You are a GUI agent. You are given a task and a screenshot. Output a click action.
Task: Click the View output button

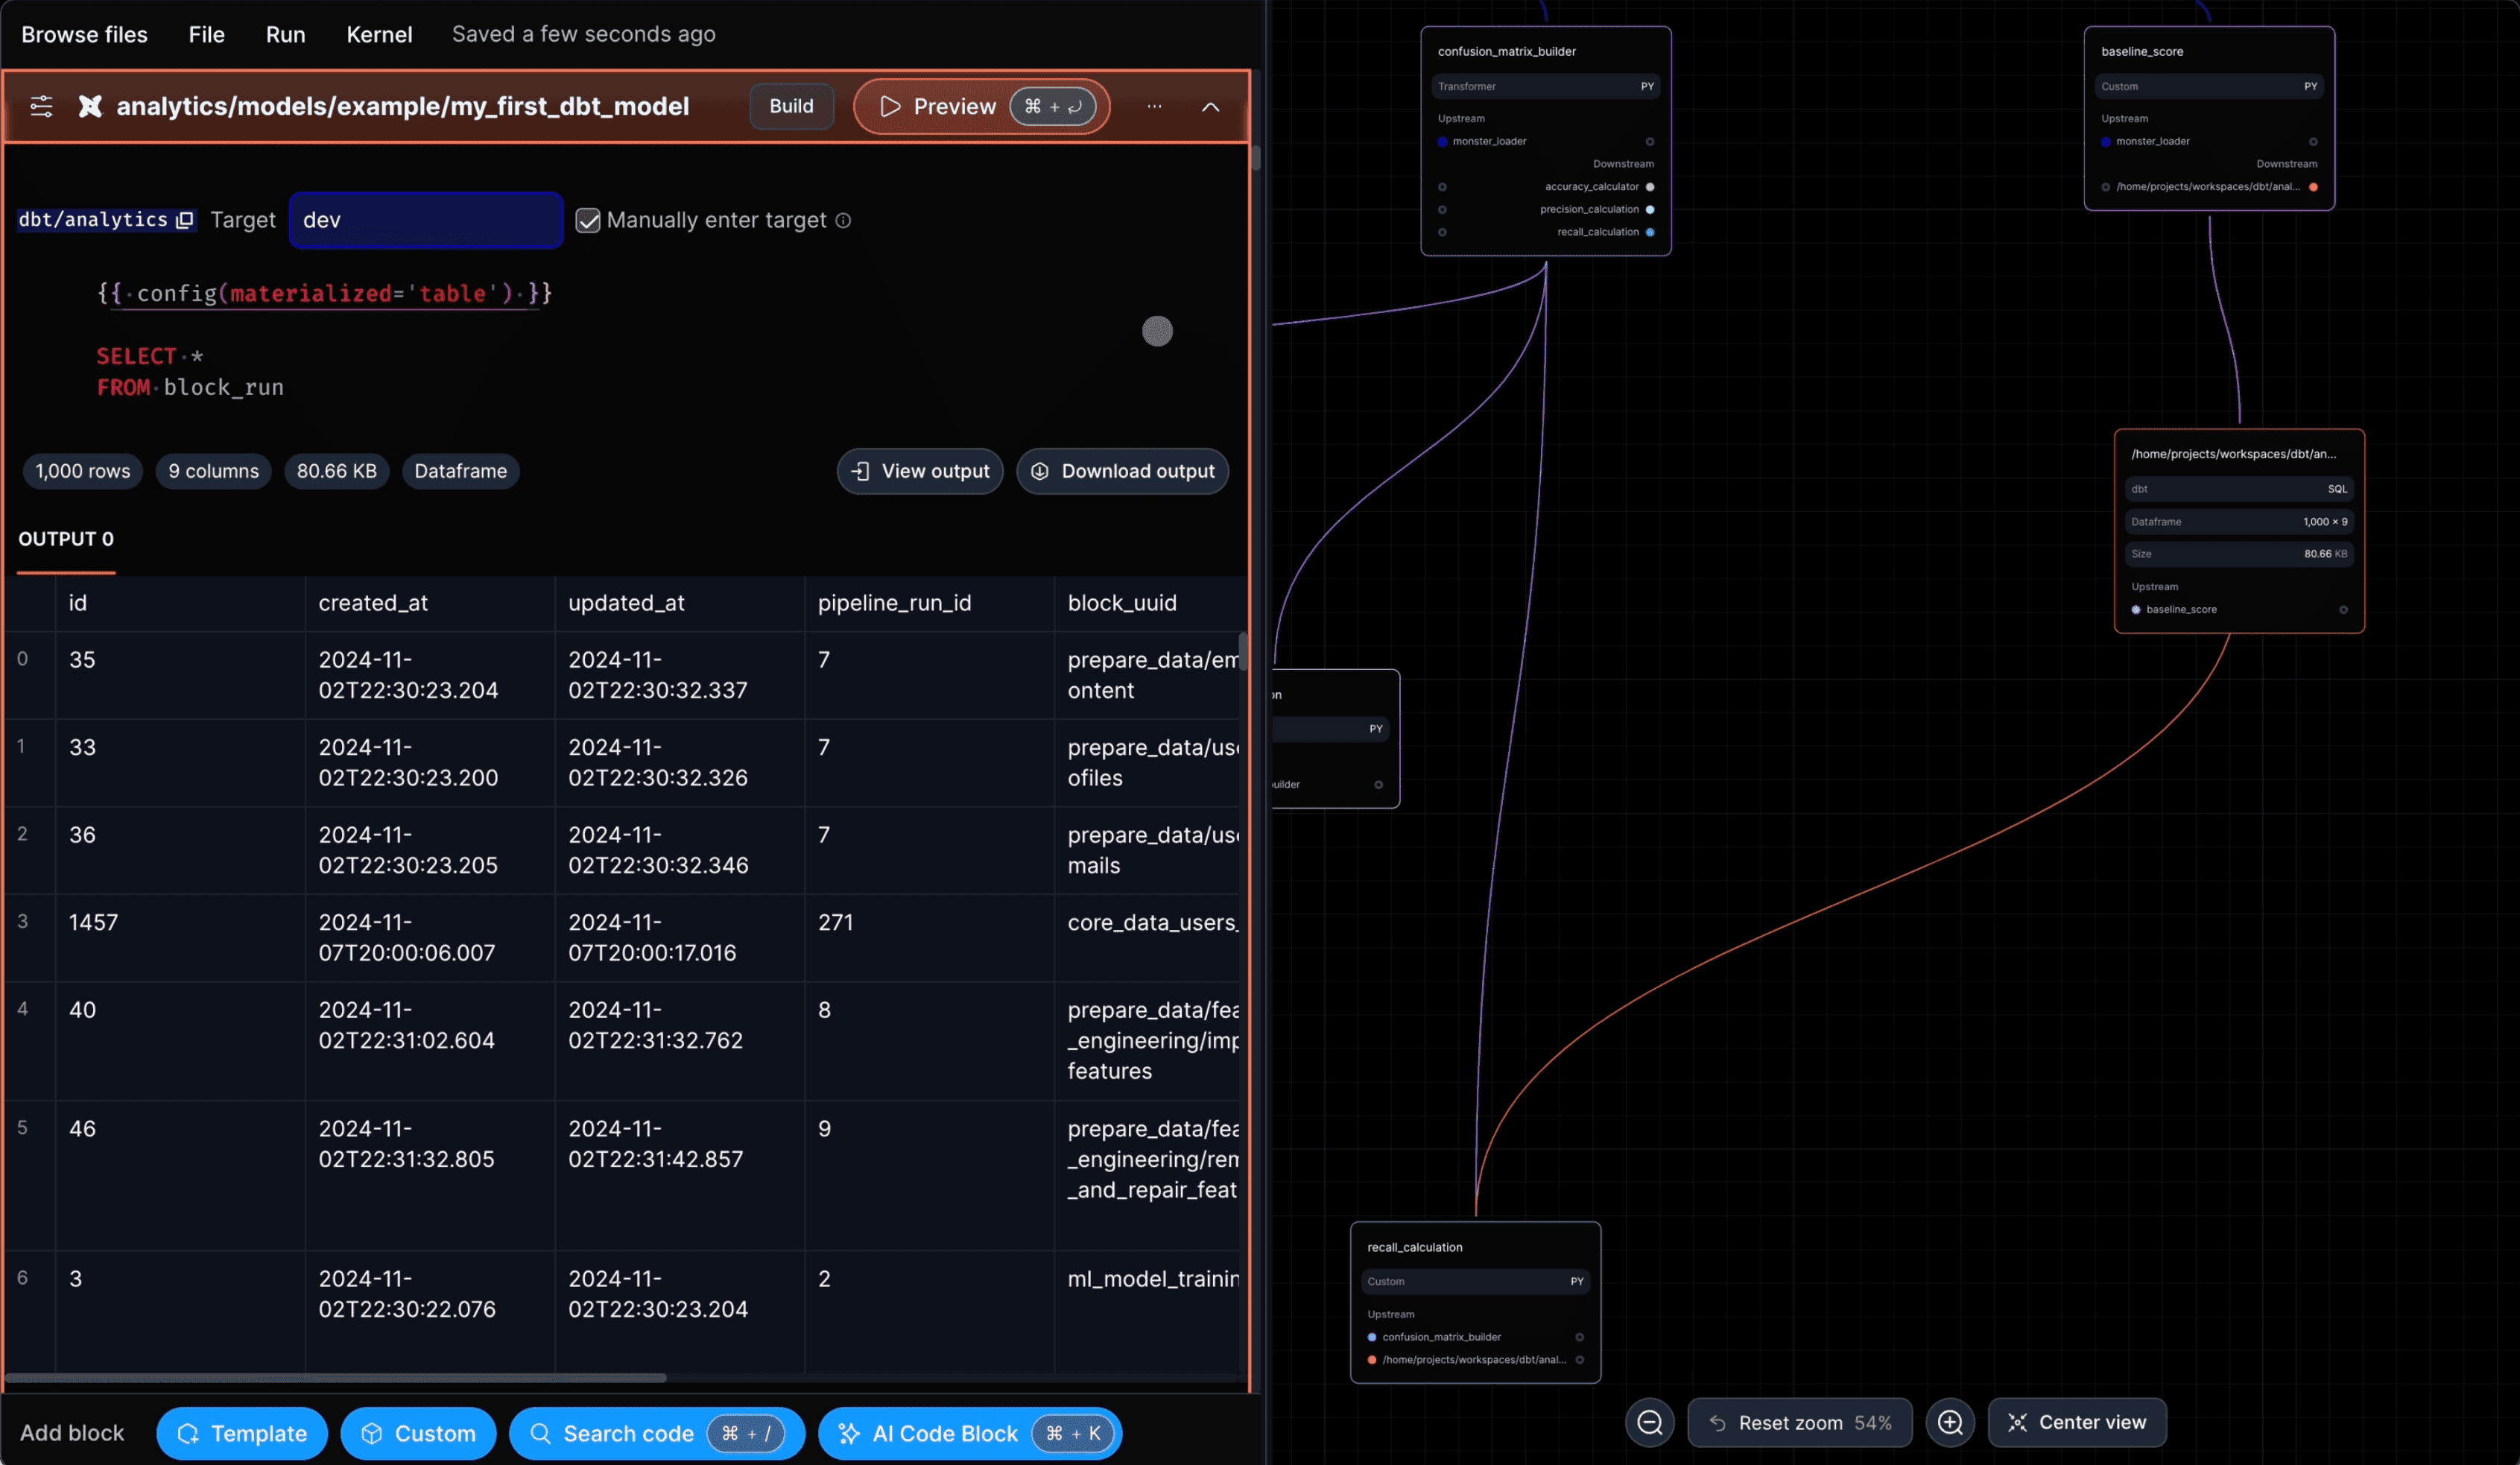(919, 471)
